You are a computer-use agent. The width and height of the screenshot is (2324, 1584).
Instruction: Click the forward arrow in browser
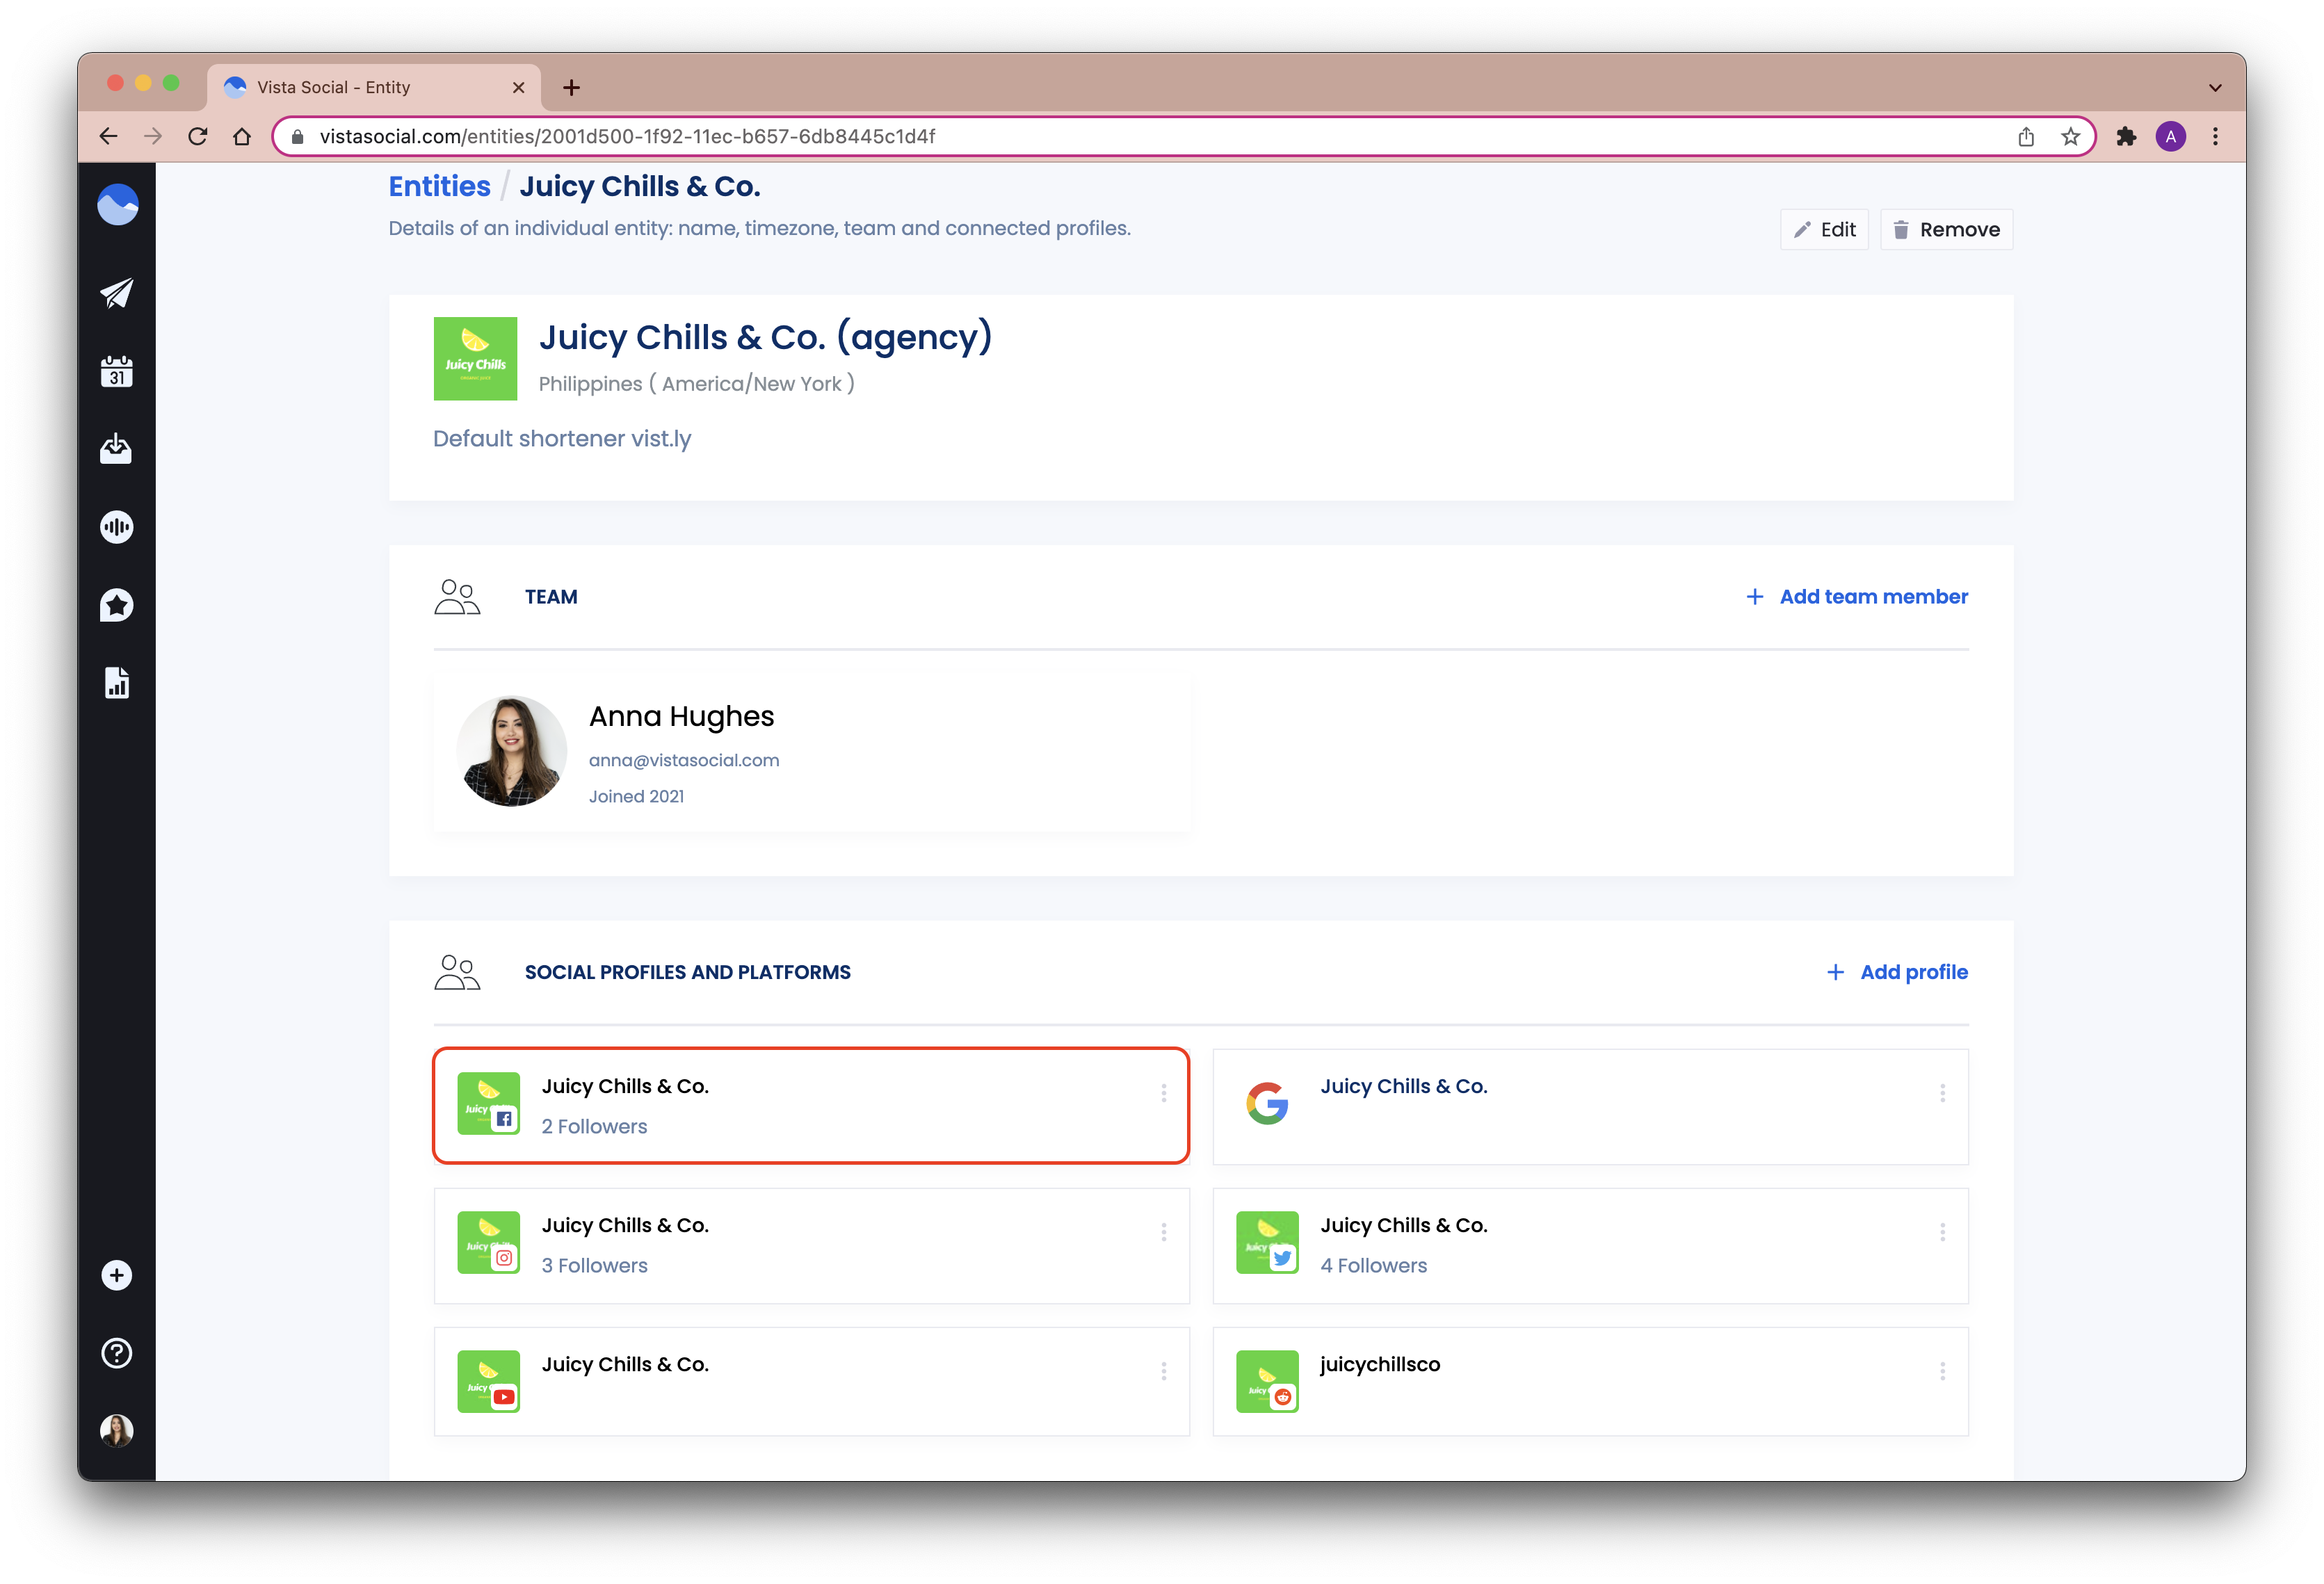(x=153, y=136)
